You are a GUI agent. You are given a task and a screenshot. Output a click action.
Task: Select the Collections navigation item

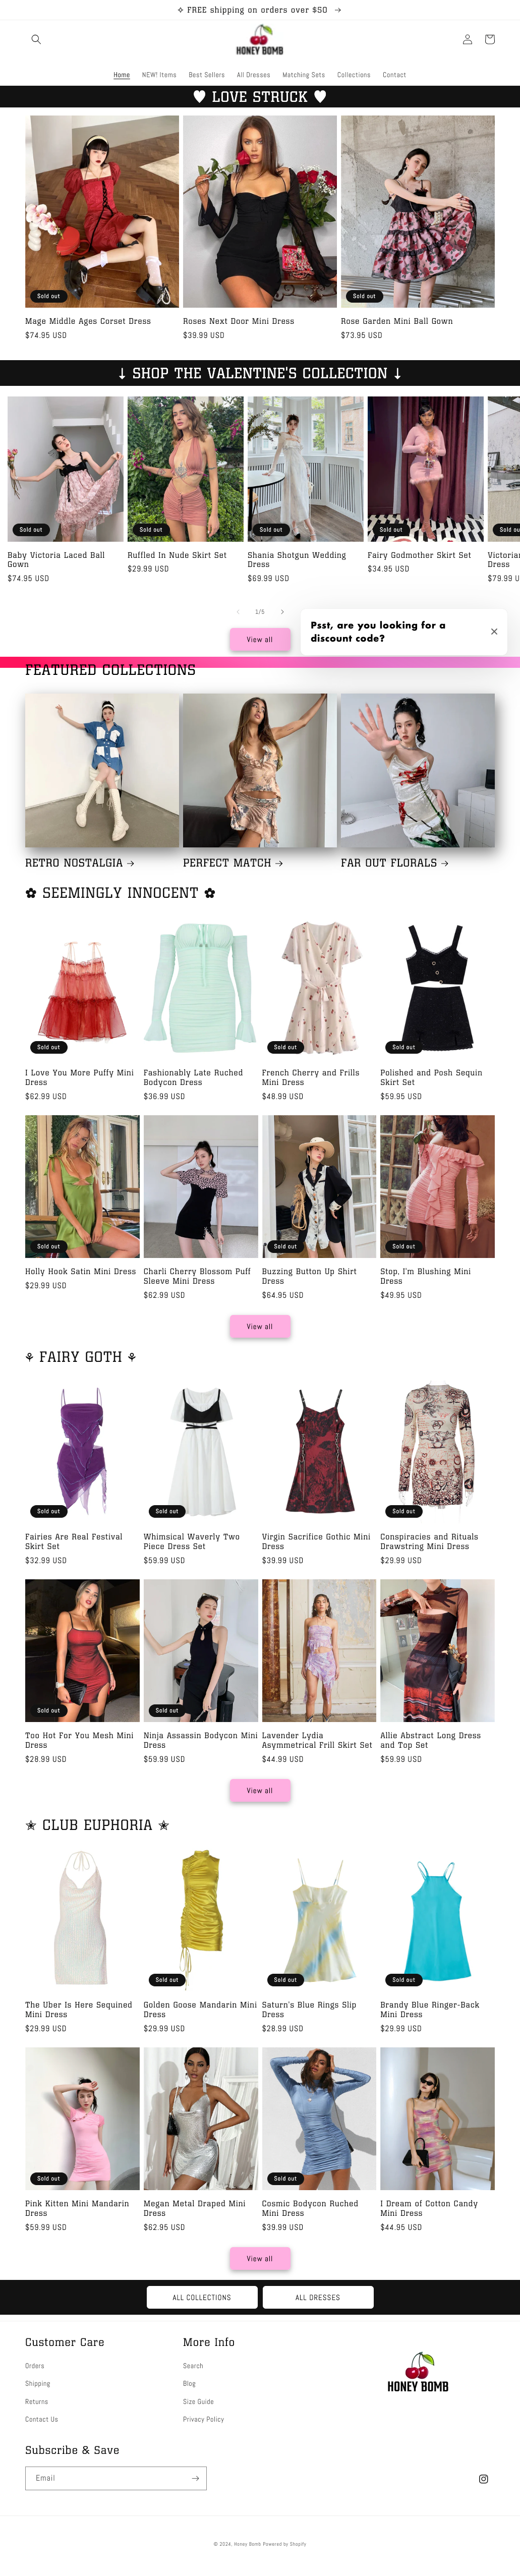[x=354, y=75]
